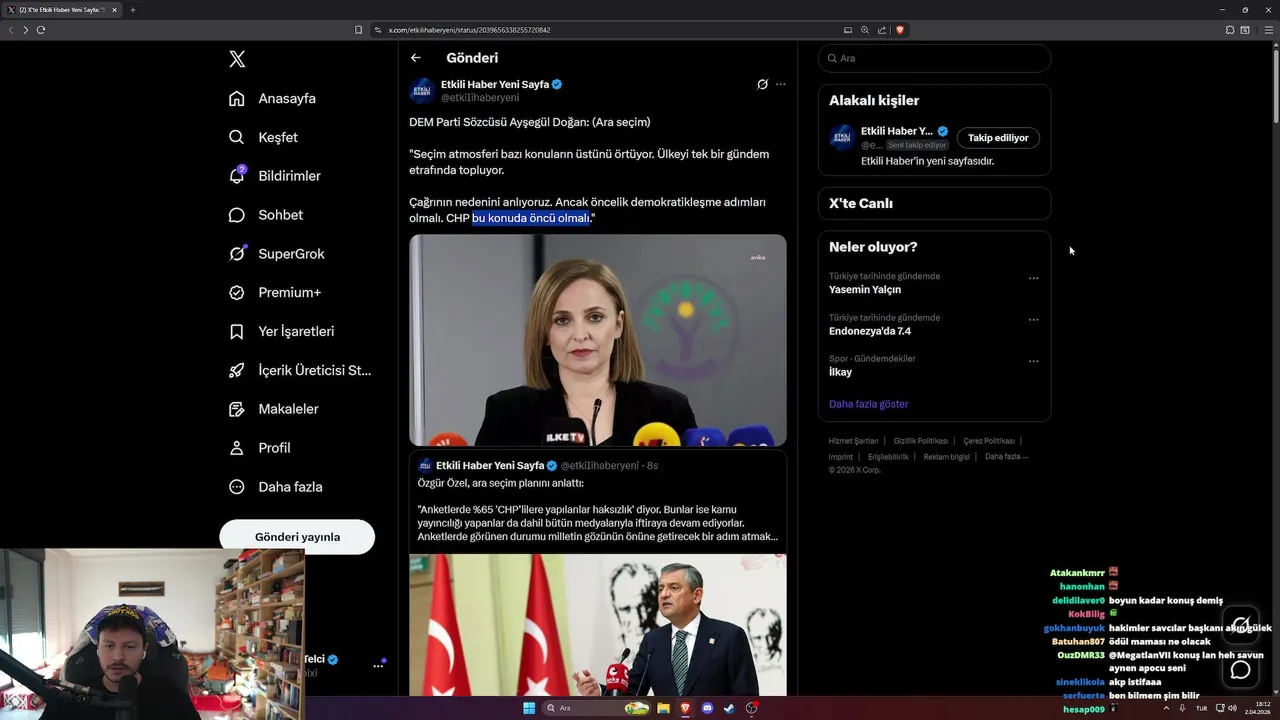The image size is (1280, 720).
Task: Open the quoted post's Özgür Özel image
Action: point(598,625)
